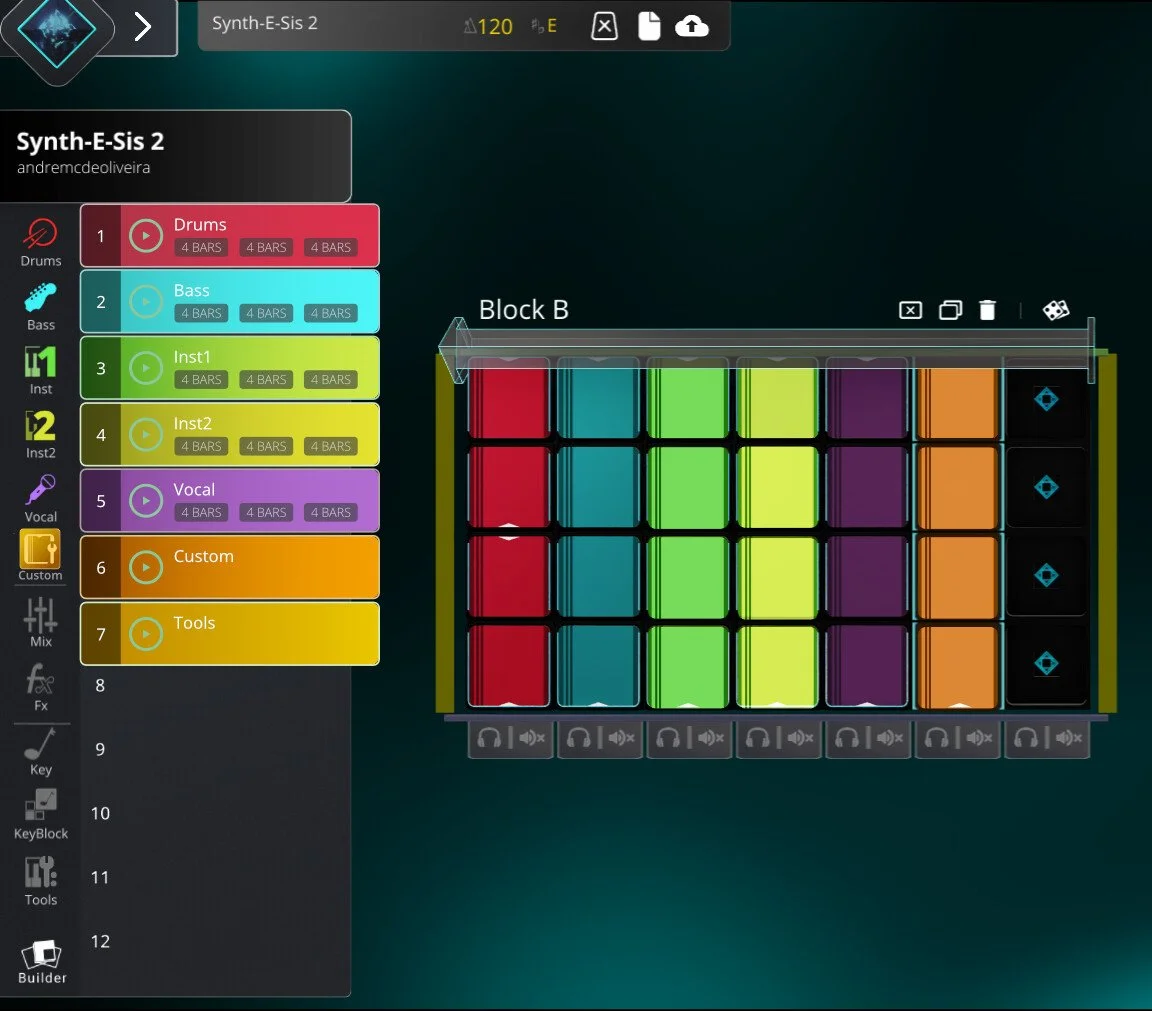Solo the red drums column with headphones
1152x1011 pixels.
point(489,738)
